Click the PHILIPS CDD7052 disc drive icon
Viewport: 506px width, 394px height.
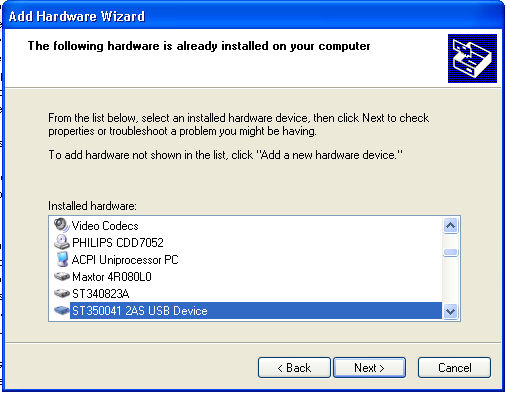click(x=61, y=242)
